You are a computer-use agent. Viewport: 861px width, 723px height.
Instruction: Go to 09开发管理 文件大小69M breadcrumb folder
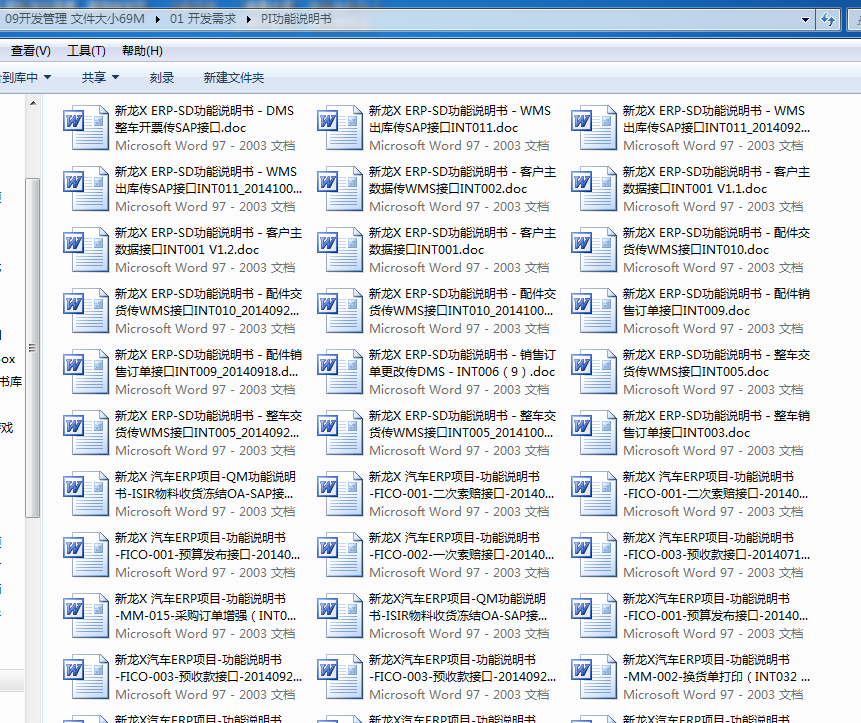click(x=75, y=19)
